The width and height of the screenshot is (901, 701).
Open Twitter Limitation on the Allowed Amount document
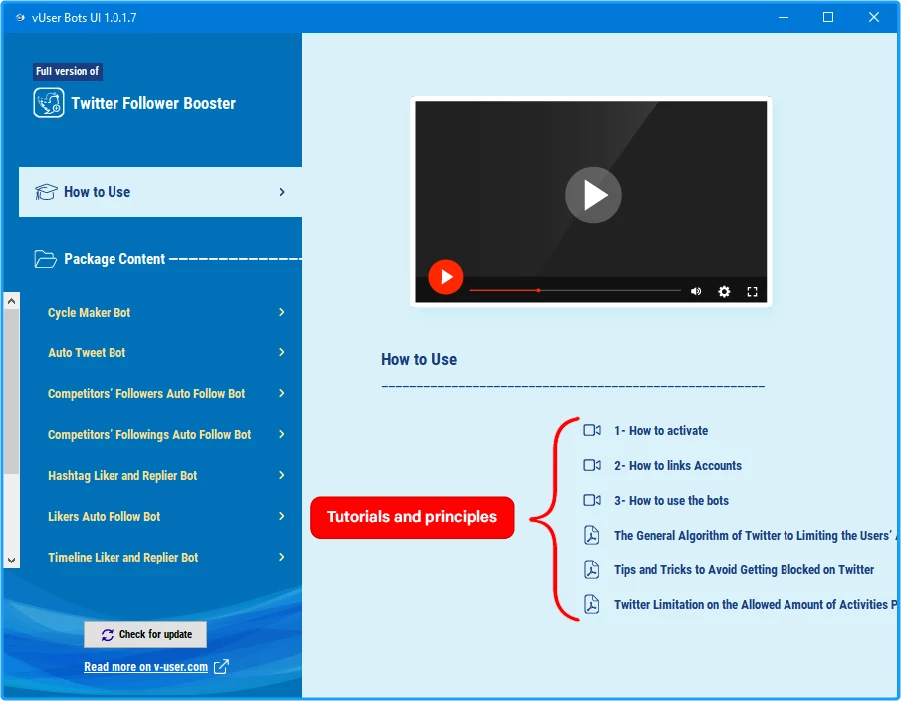coord(754,604)
